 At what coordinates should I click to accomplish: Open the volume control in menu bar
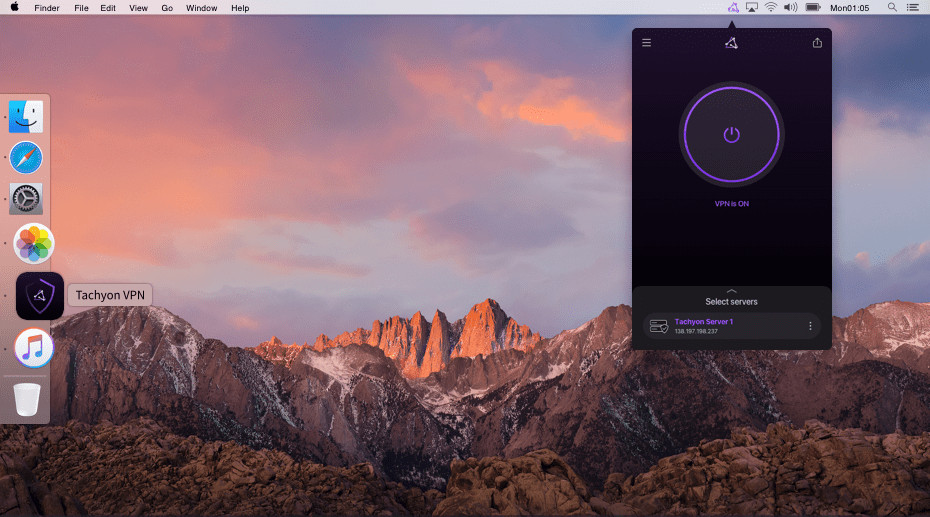click(x=790, y=8)
